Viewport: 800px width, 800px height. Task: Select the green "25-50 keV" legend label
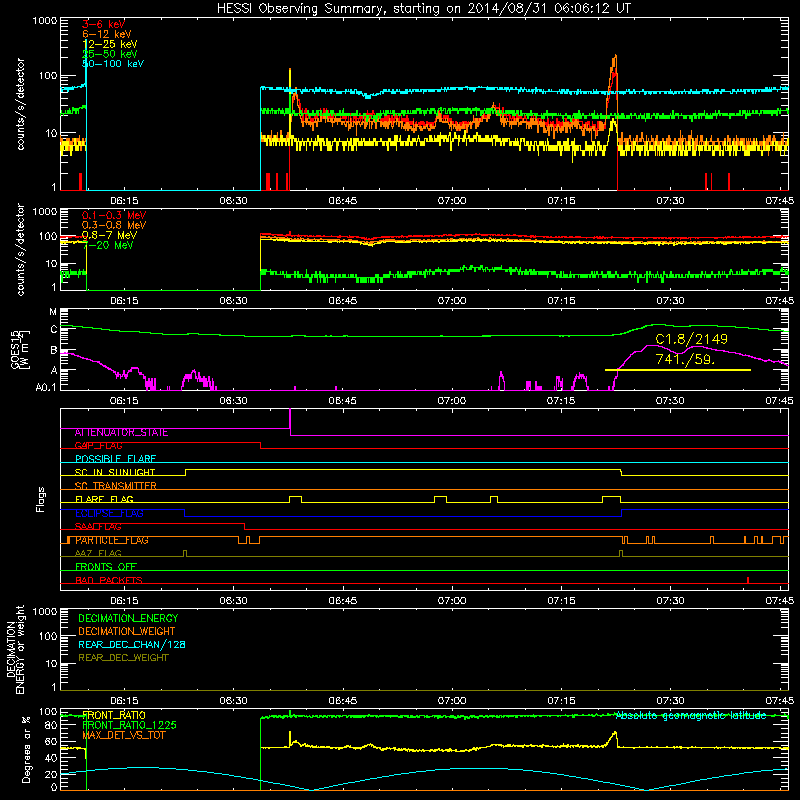(109, 54)
